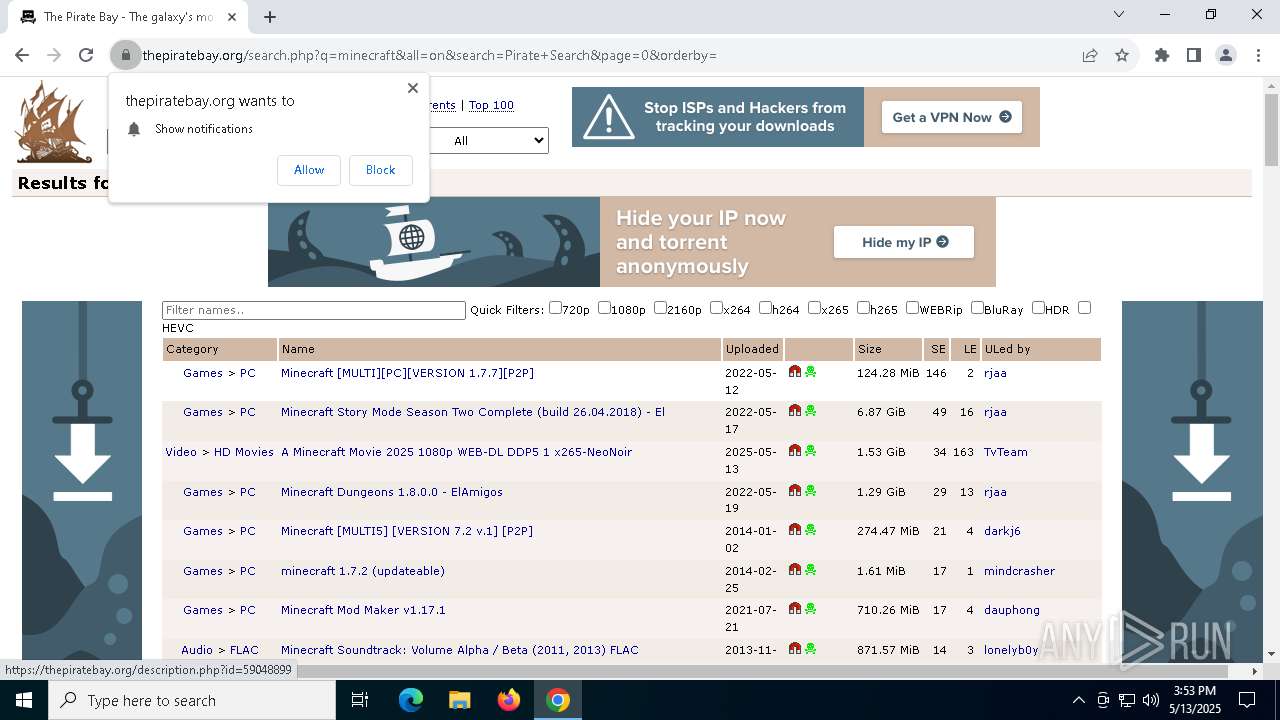Click magnet icon for Minecraft Soundtrack row
This screenshot has height=720, width=1280.
pyautogui.click(x=795, y=649)
